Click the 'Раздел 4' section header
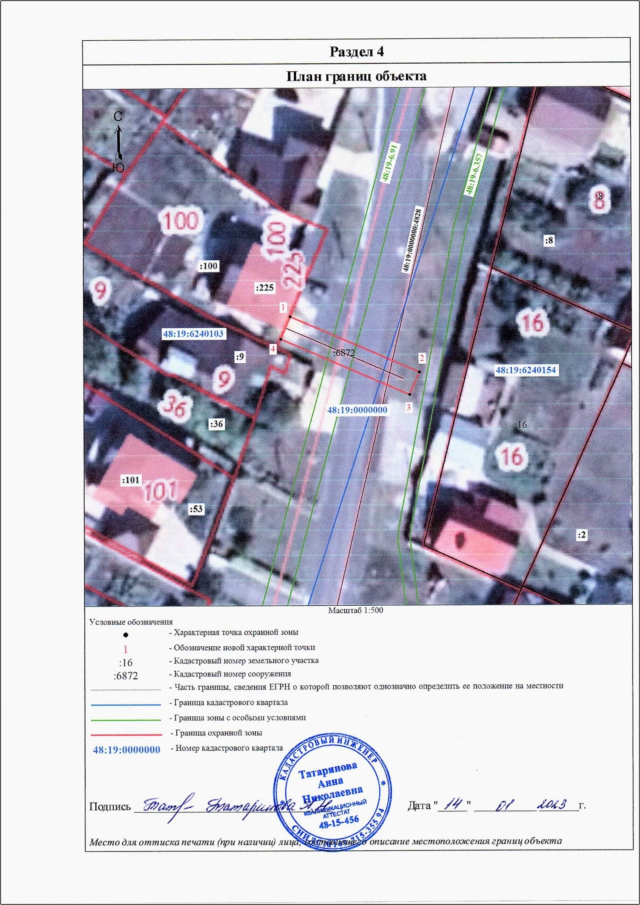 [357, 51]
